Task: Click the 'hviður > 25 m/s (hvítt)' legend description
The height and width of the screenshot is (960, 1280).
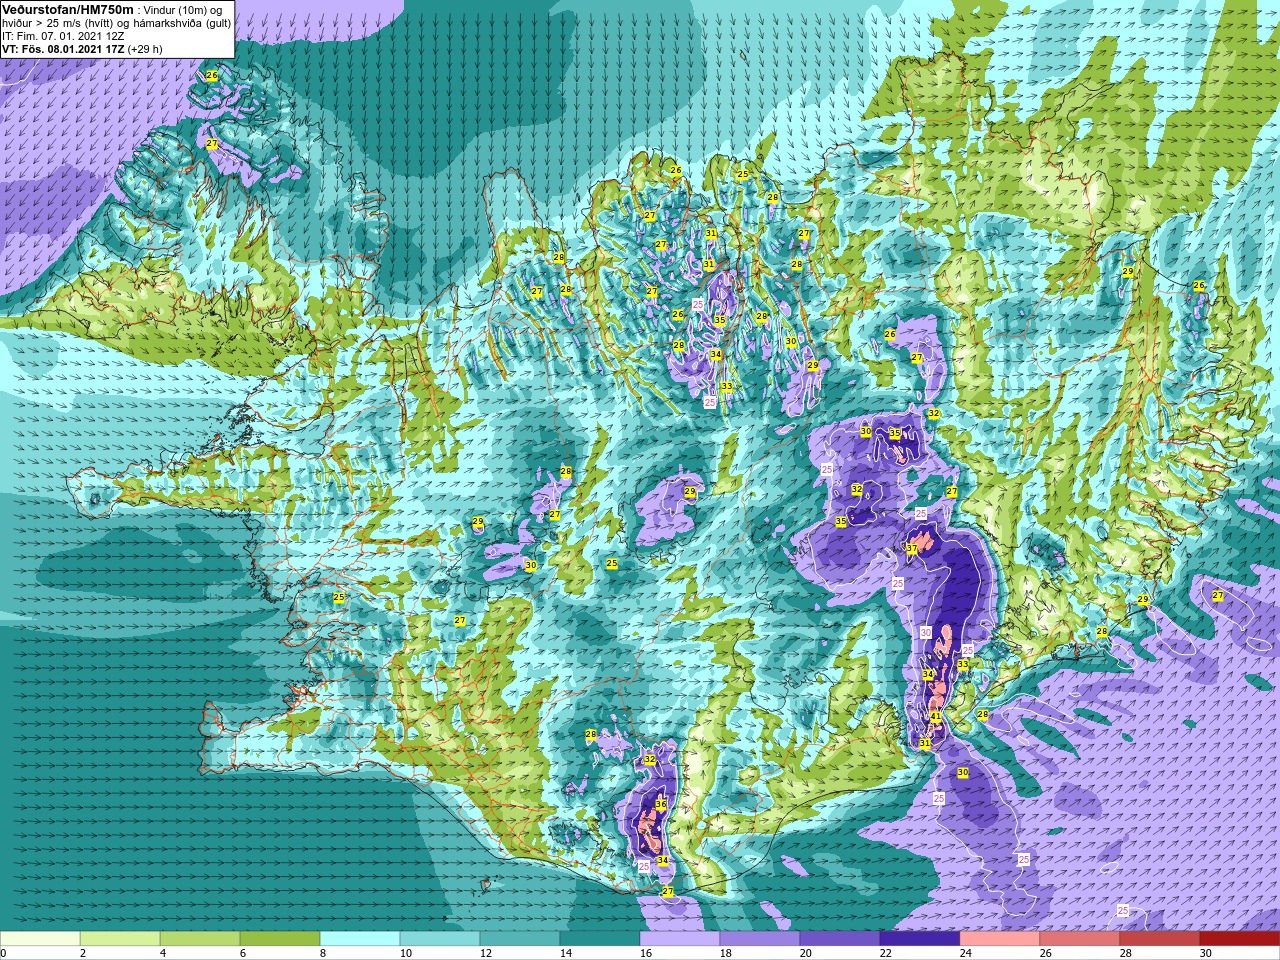Action: click(x=58, y=23)
